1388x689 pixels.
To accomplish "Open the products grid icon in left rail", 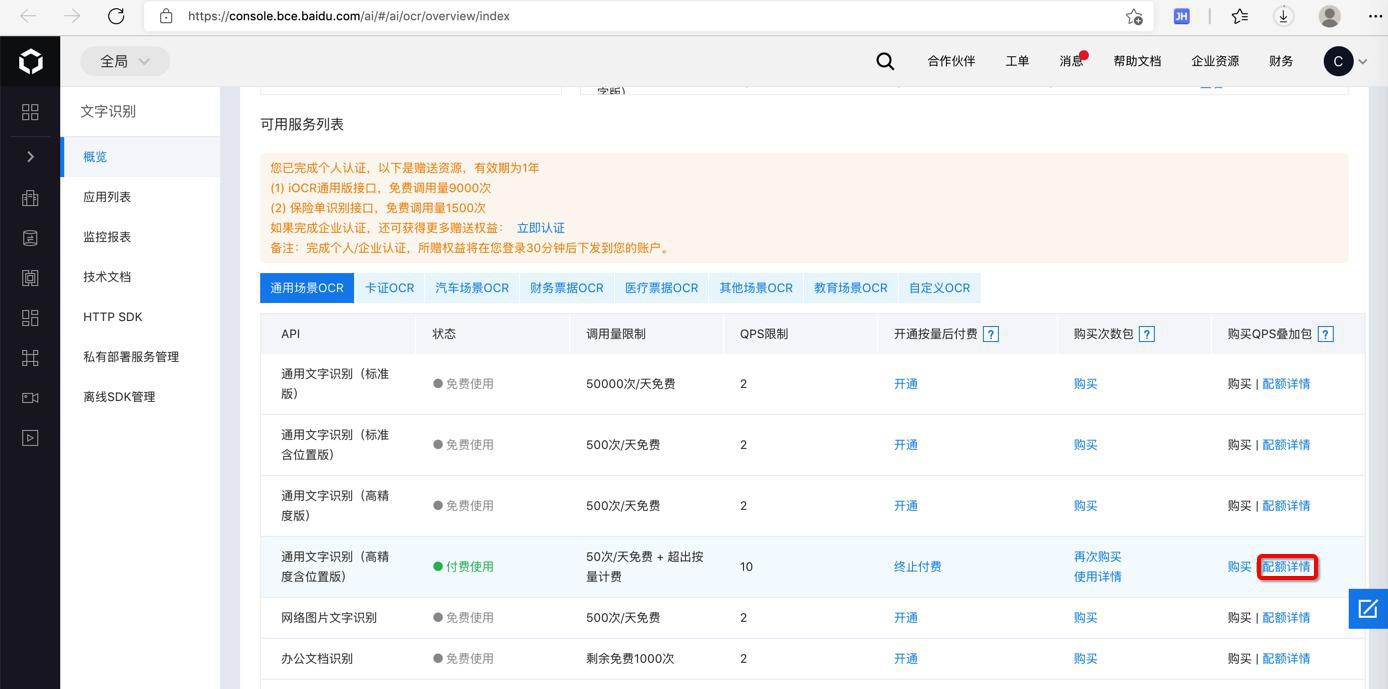I will [x=30, y=112].
